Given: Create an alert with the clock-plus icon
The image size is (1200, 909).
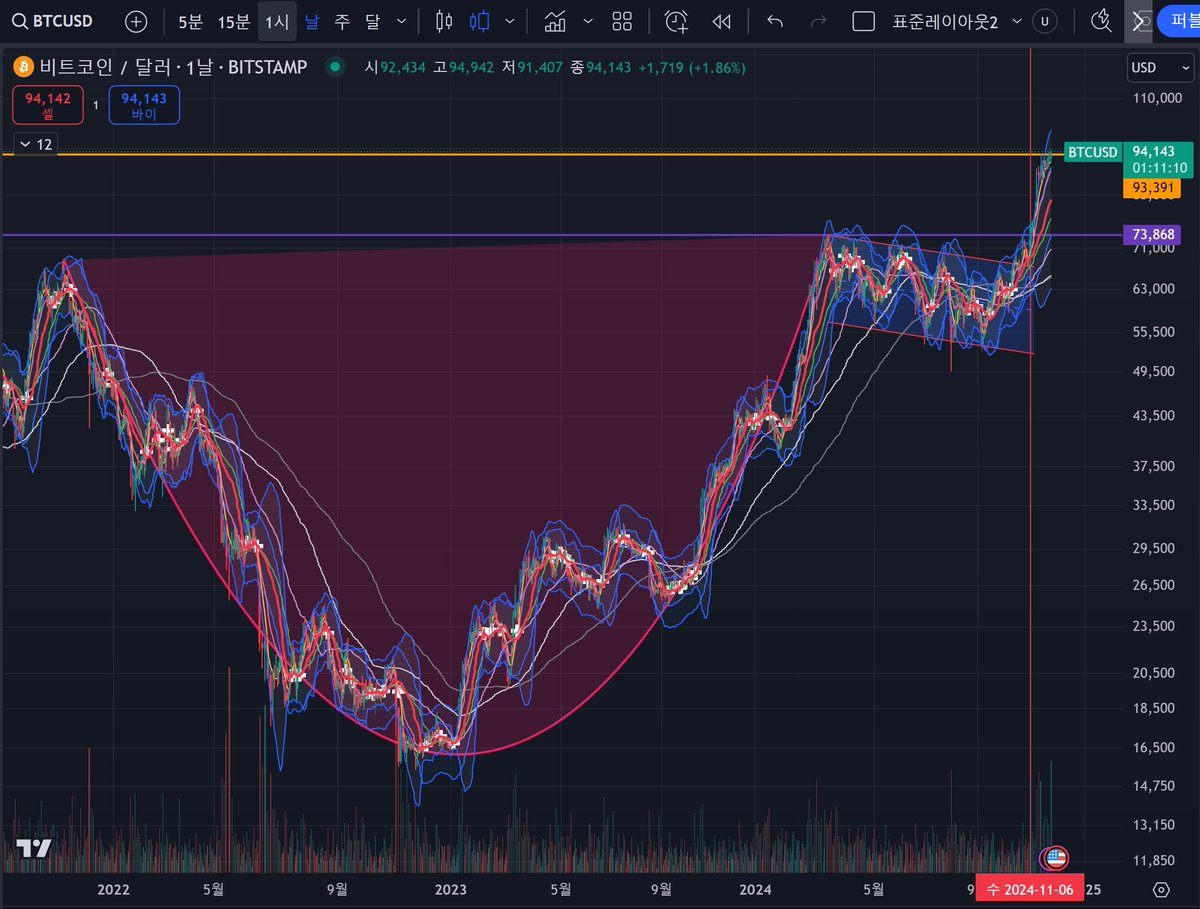Looking at the screenshot, I should [x=677, y=21].
